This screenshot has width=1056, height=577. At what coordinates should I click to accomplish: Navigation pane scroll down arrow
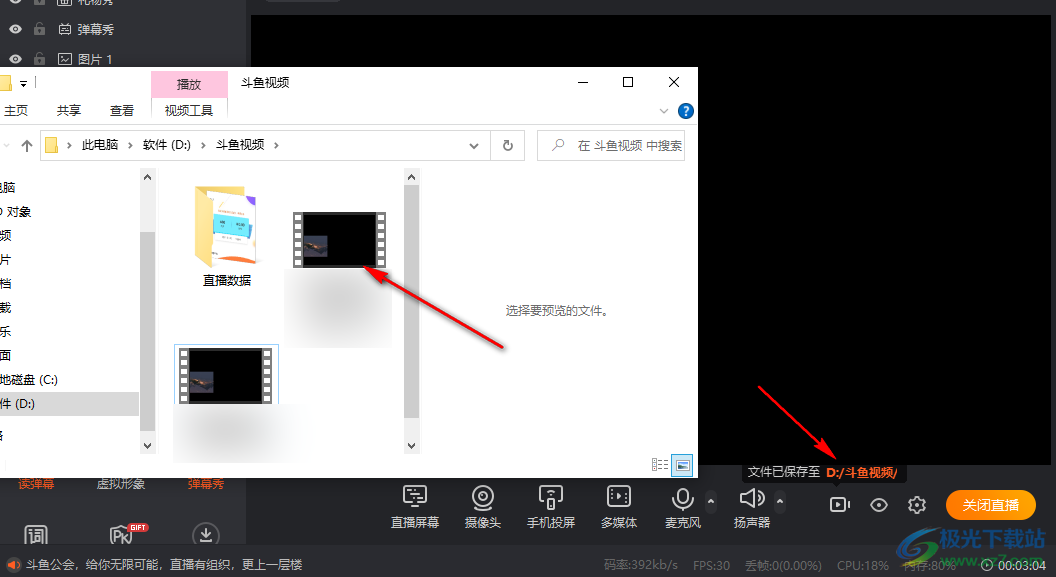147,445
